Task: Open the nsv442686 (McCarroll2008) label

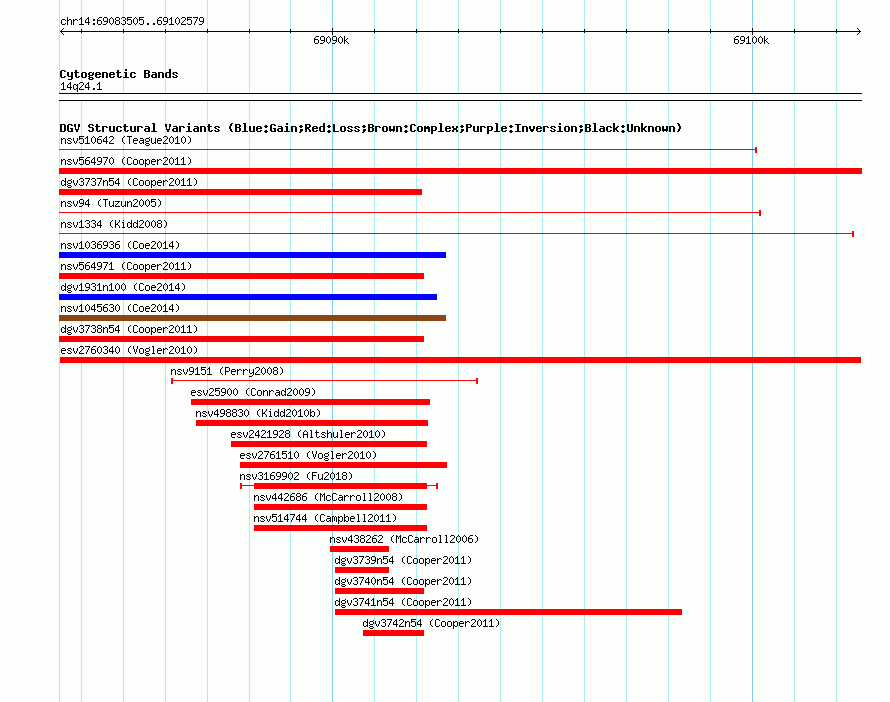Action: click(328, 497)
